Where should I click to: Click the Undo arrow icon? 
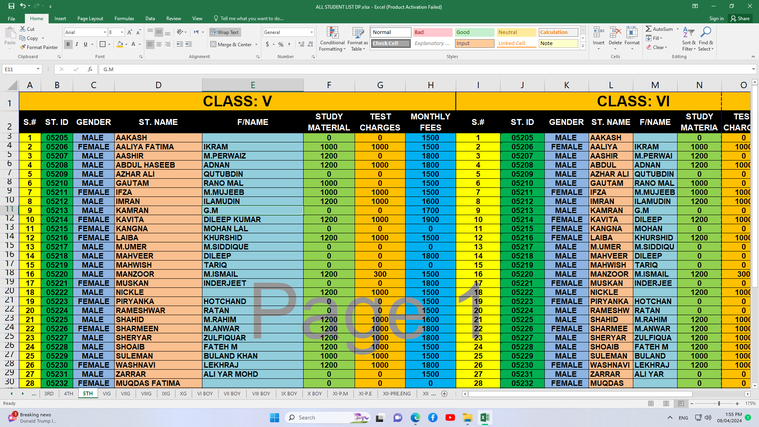[23, 6]
